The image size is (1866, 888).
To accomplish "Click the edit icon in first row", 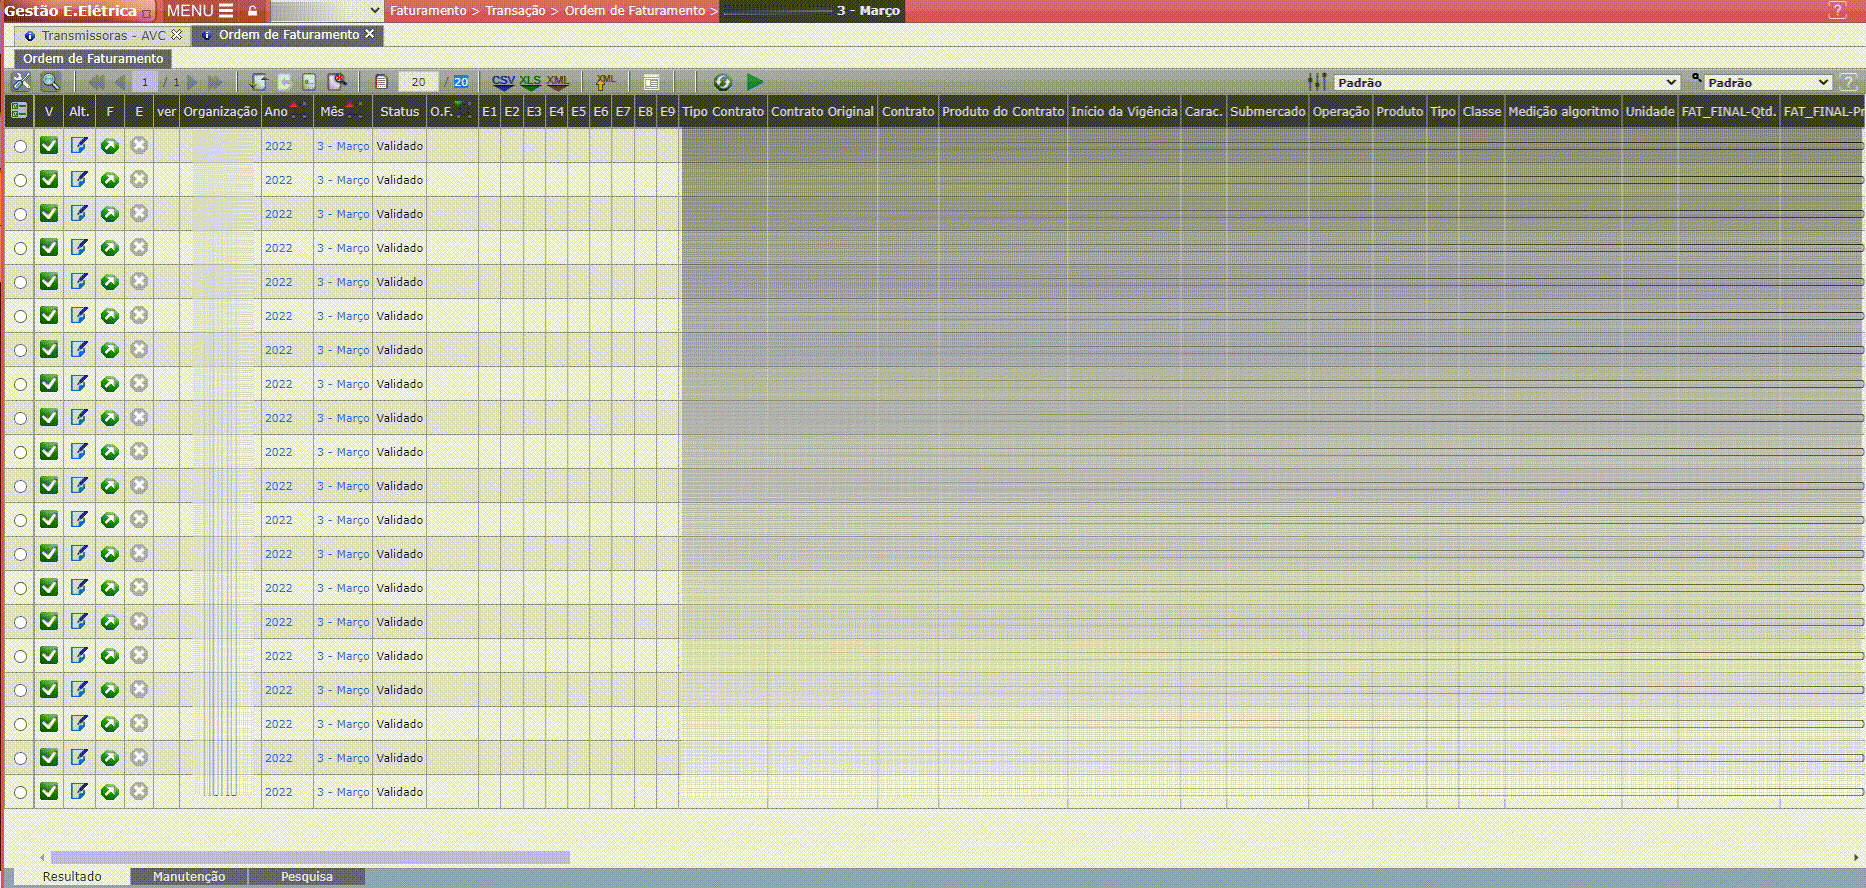I will pos(79,146).
